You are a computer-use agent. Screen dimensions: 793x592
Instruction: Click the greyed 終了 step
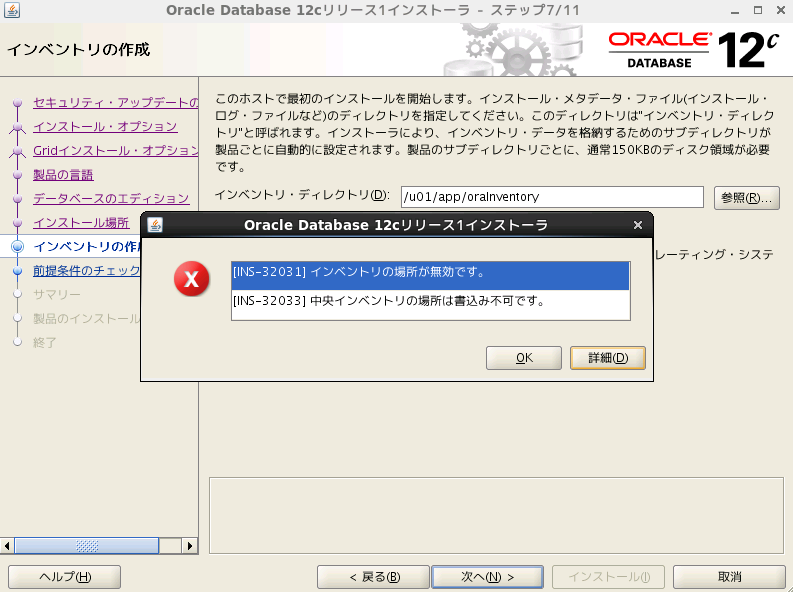(45, 343)
